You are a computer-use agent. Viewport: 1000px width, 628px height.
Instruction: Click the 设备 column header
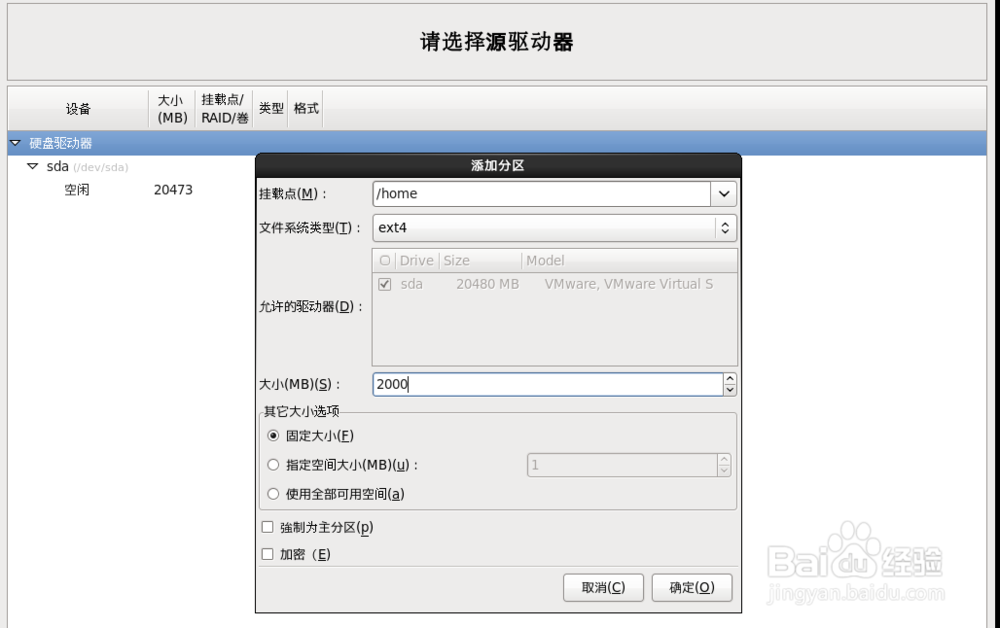click(x=75, y=108)
